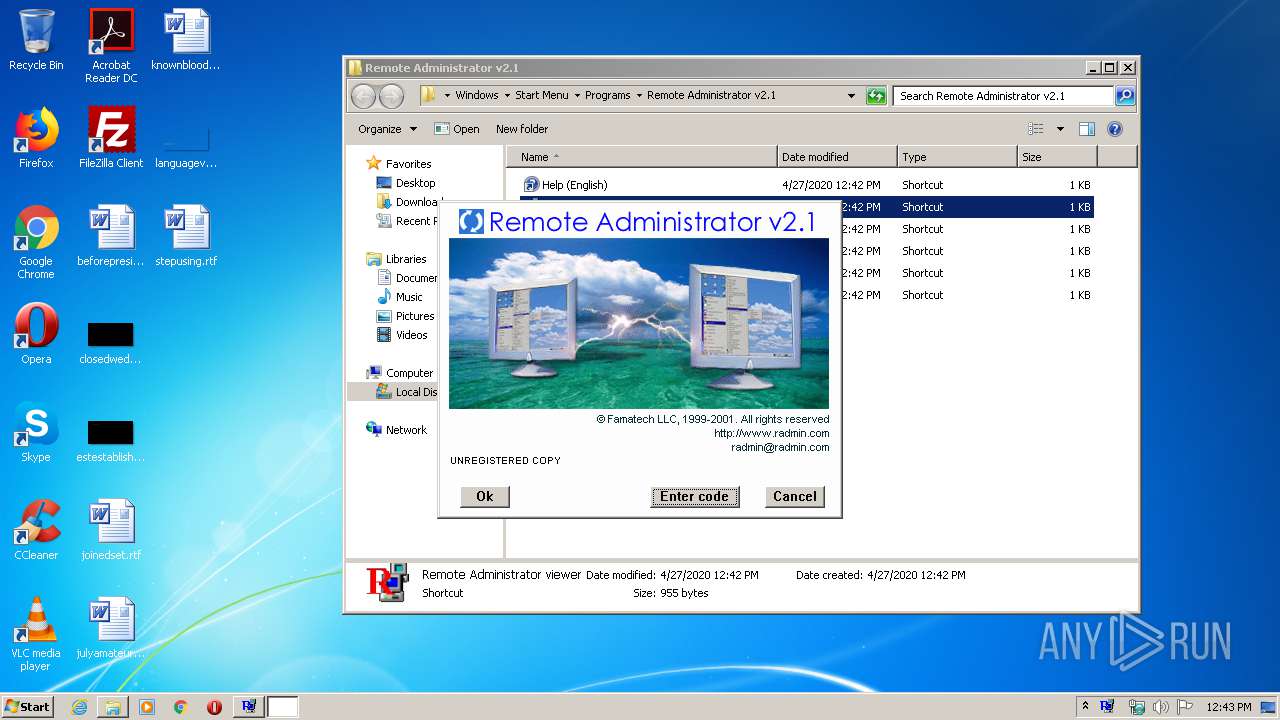Sort by the Size column header

coord(1057,157)
